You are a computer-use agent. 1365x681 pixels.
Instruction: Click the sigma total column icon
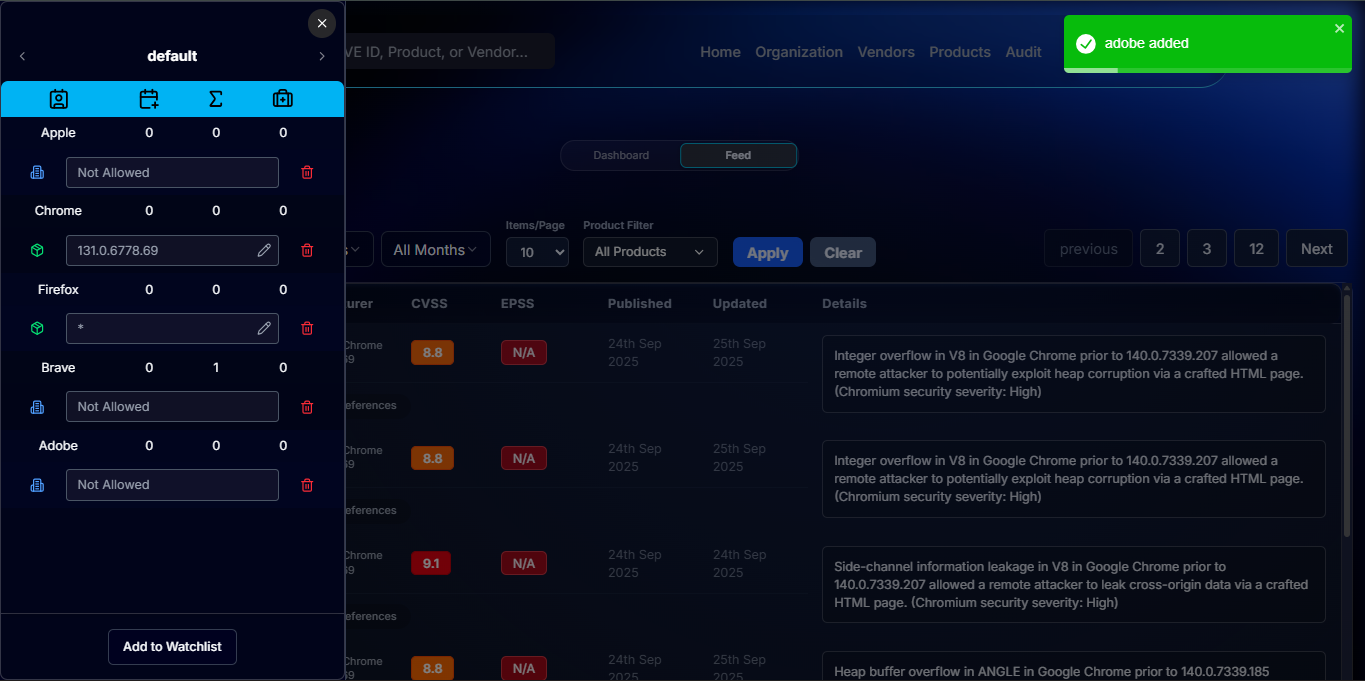pos(215,99)
